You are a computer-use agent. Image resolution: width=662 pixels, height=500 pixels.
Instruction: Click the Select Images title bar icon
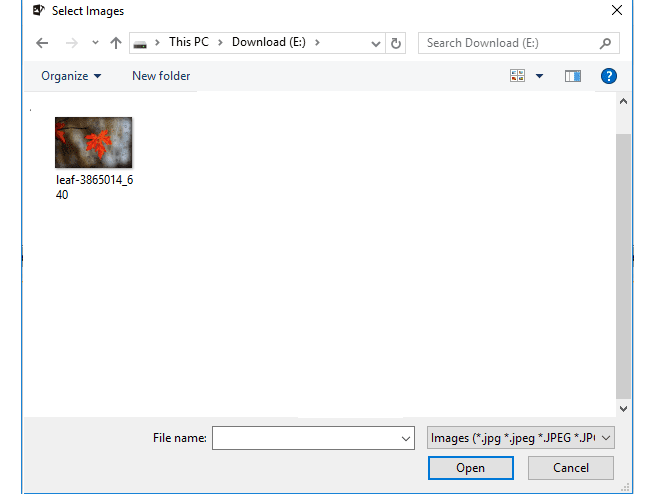click(x=38, y=10)
